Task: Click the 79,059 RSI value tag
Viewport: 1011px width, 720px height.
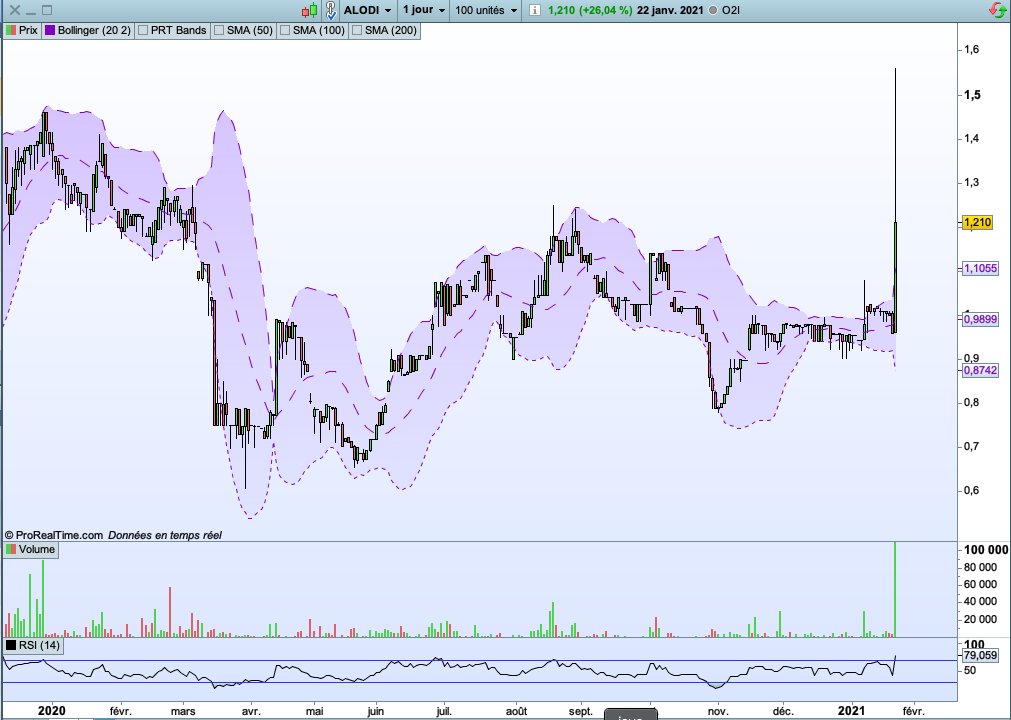Action: coord(980,656)
